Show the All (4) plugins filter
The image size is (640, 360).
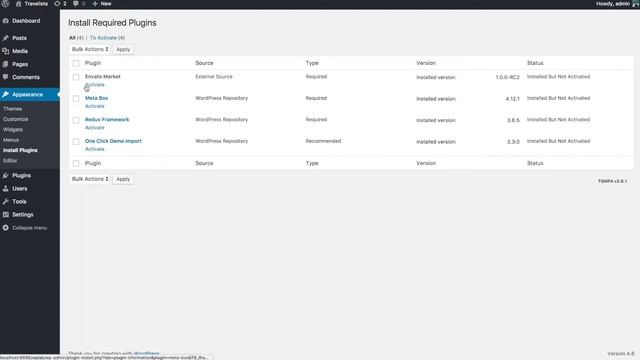(x=76, y=38)
